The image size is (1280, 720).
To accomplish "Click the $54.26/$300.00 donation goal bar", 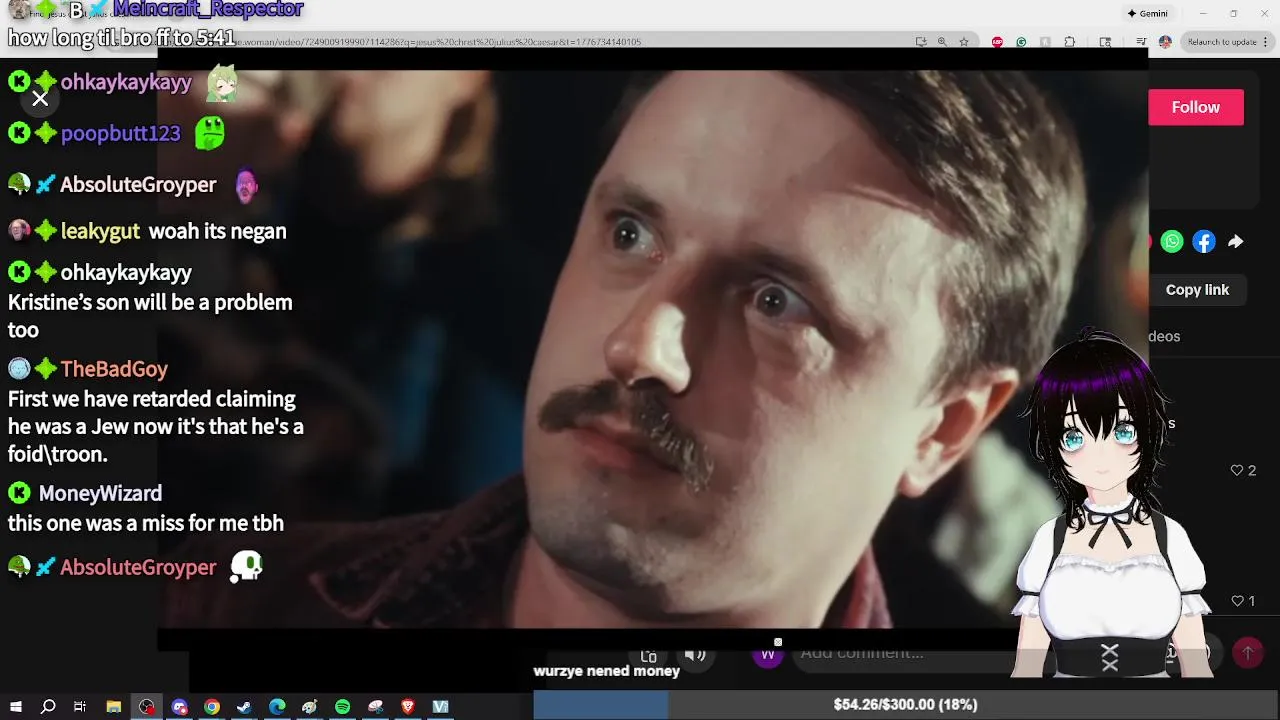I will [x=905, y=705].
